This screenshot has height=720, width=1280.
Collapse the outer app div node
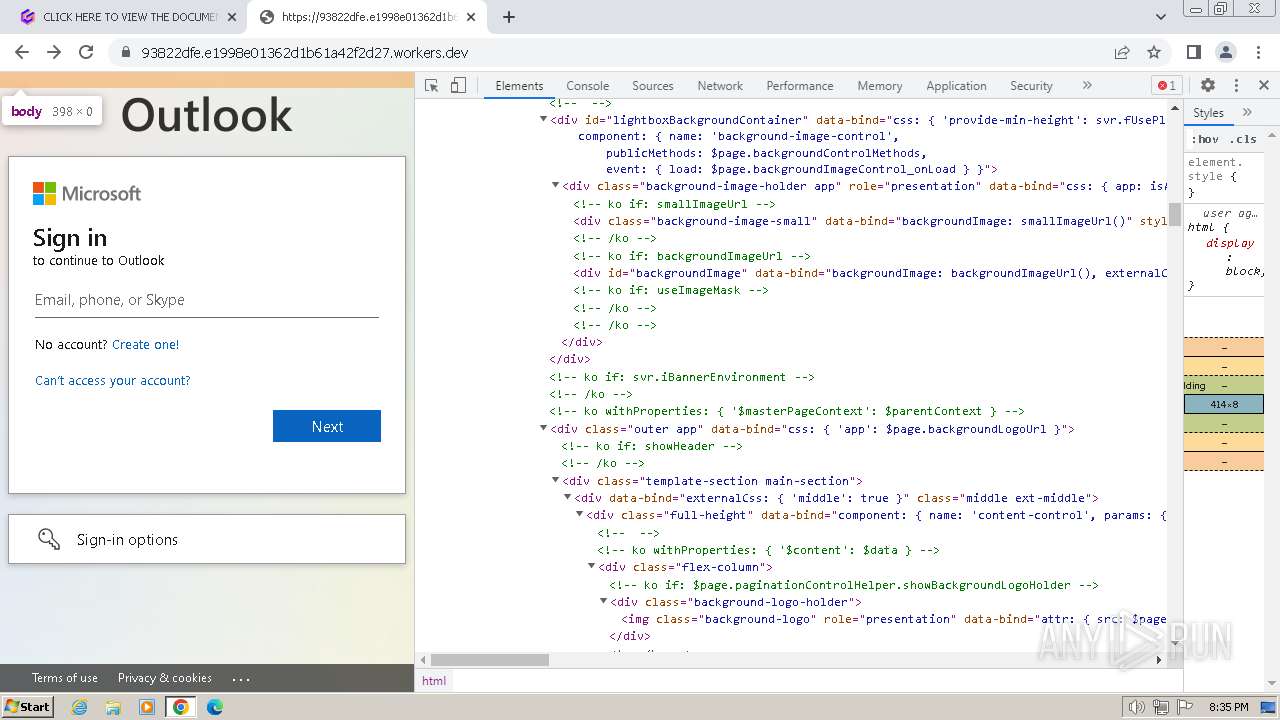coord(543,428)
